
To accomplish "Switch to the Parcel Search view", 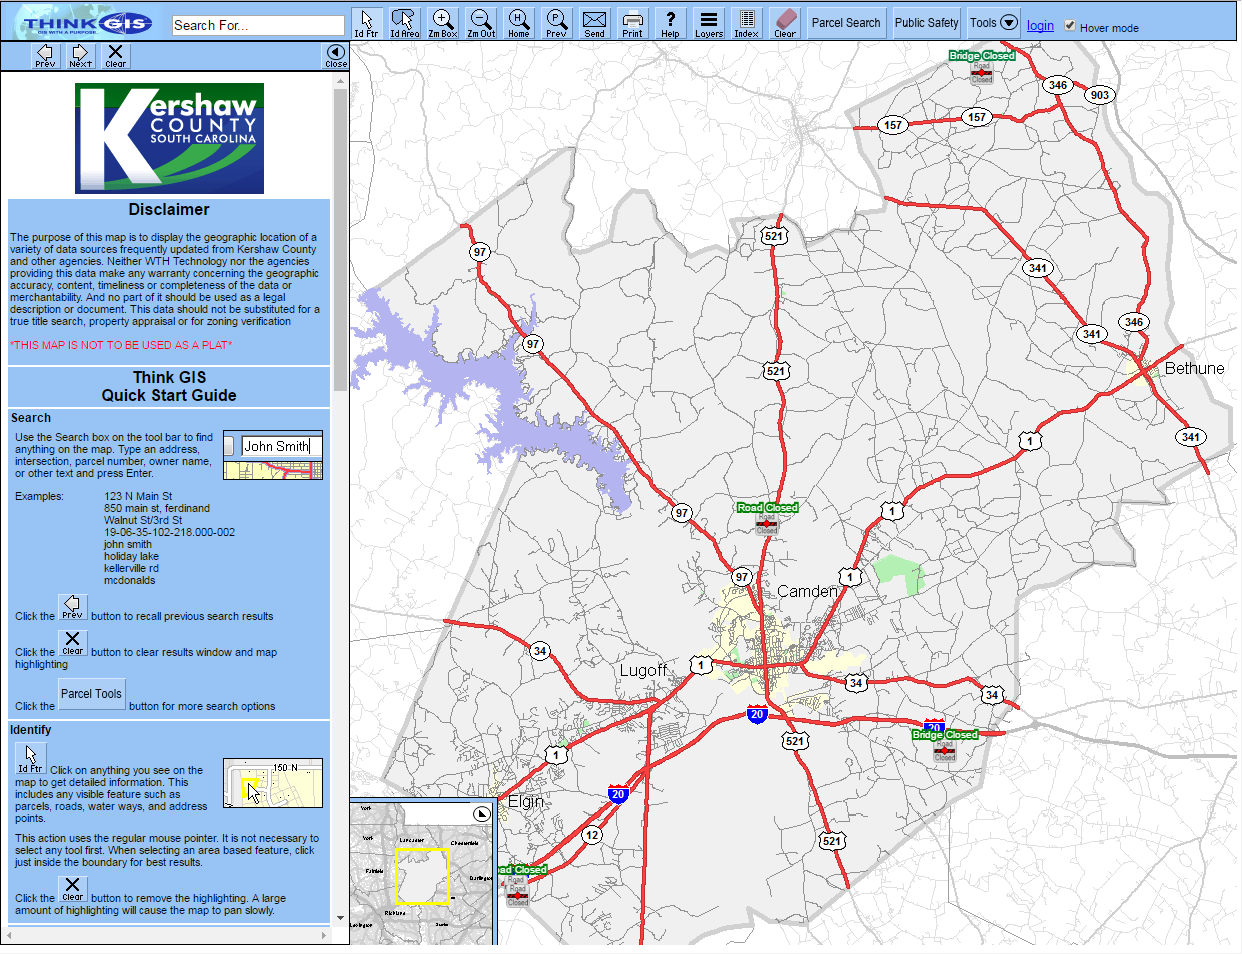I will (845, 21).
